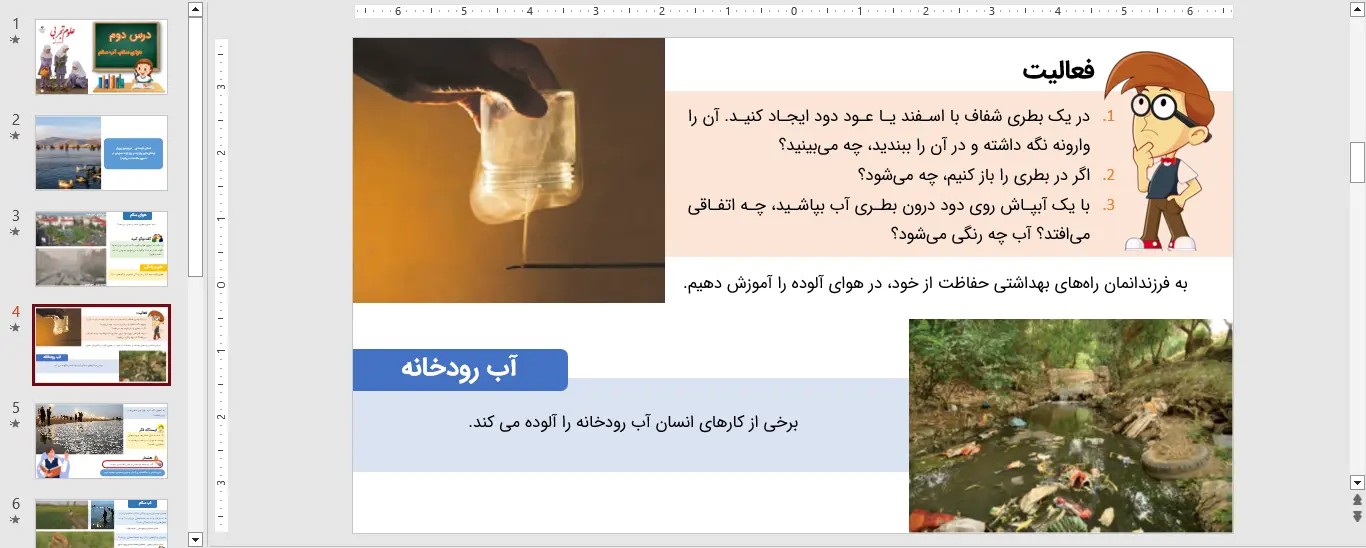Click the 'فعالیت' title text
This screenshot has height=548, width=1366.
(1058, 71)
